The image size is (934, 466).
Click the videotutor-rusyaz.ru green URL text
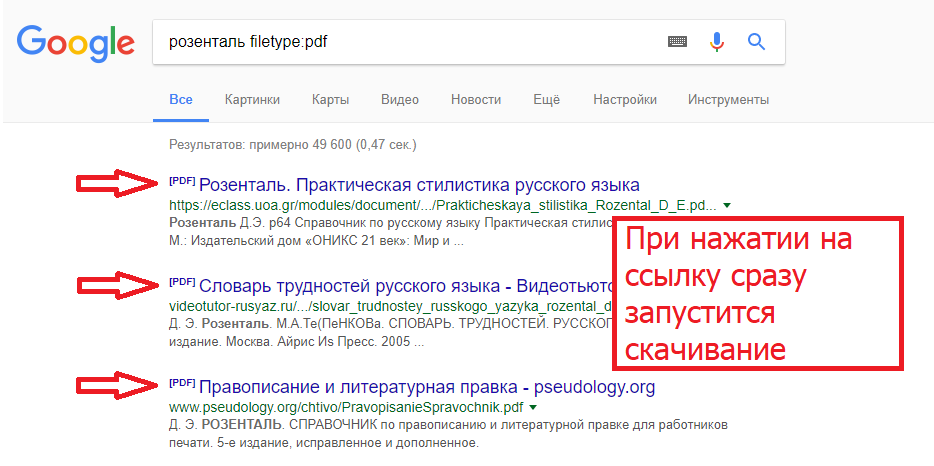click(x=391, y=307)
